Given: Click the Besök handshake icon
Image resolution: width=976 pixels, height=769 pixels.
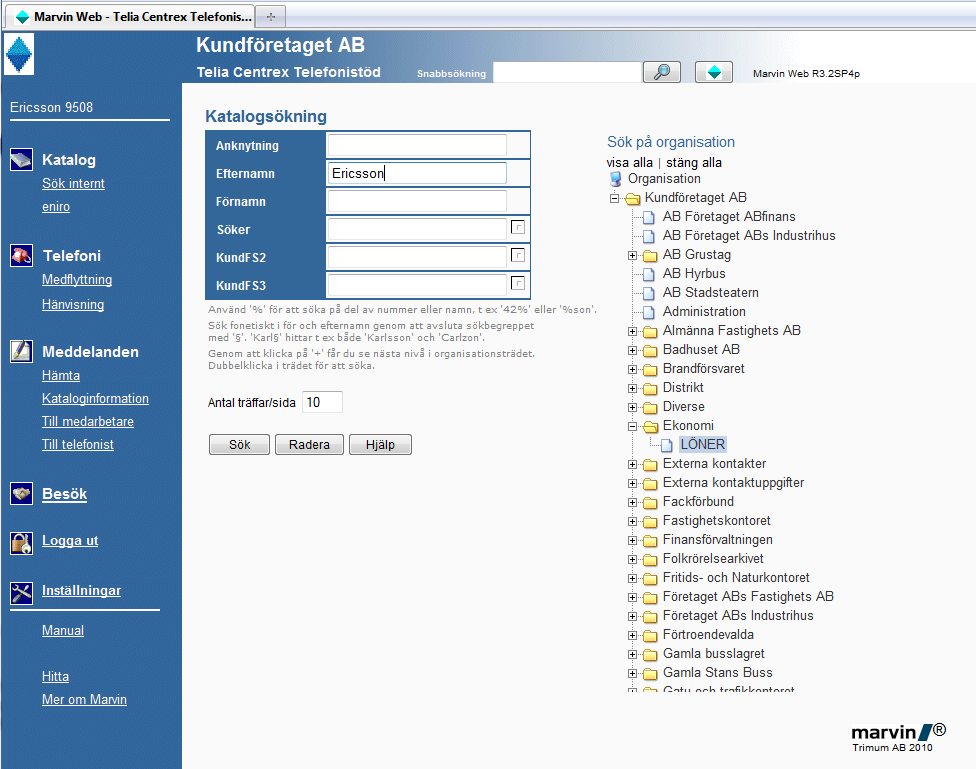Looking at the screenshot, I should (21, 494).
